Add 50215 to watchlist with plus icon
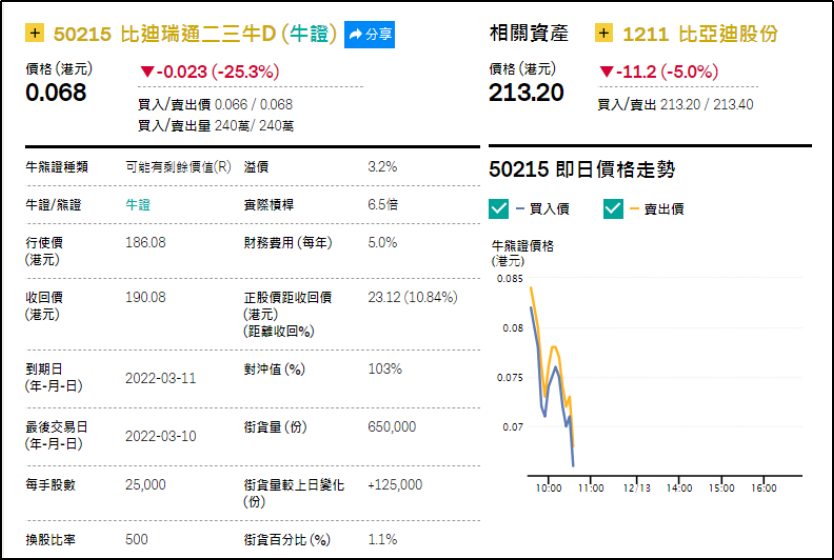The width and height of the screenshot is (834, 560). click(x=35, y=34)
